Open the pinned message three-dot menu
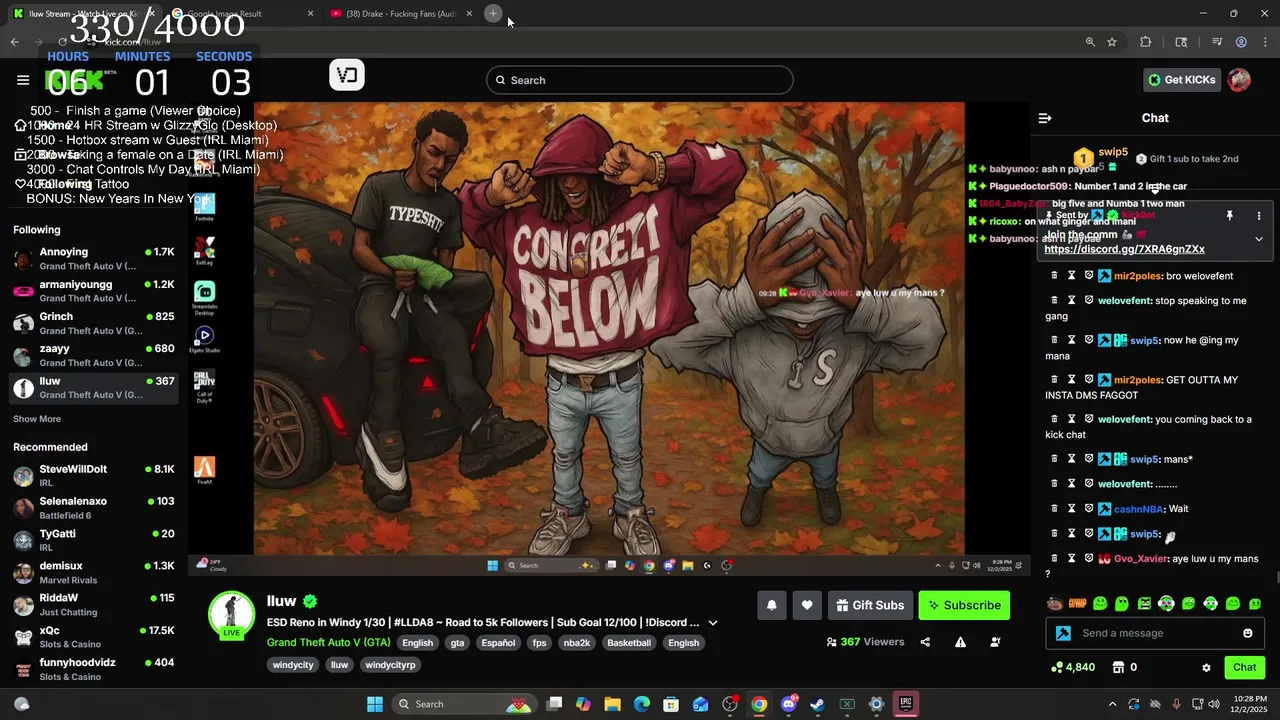This screenshot has width=1280, height=720. [1259, 216]
